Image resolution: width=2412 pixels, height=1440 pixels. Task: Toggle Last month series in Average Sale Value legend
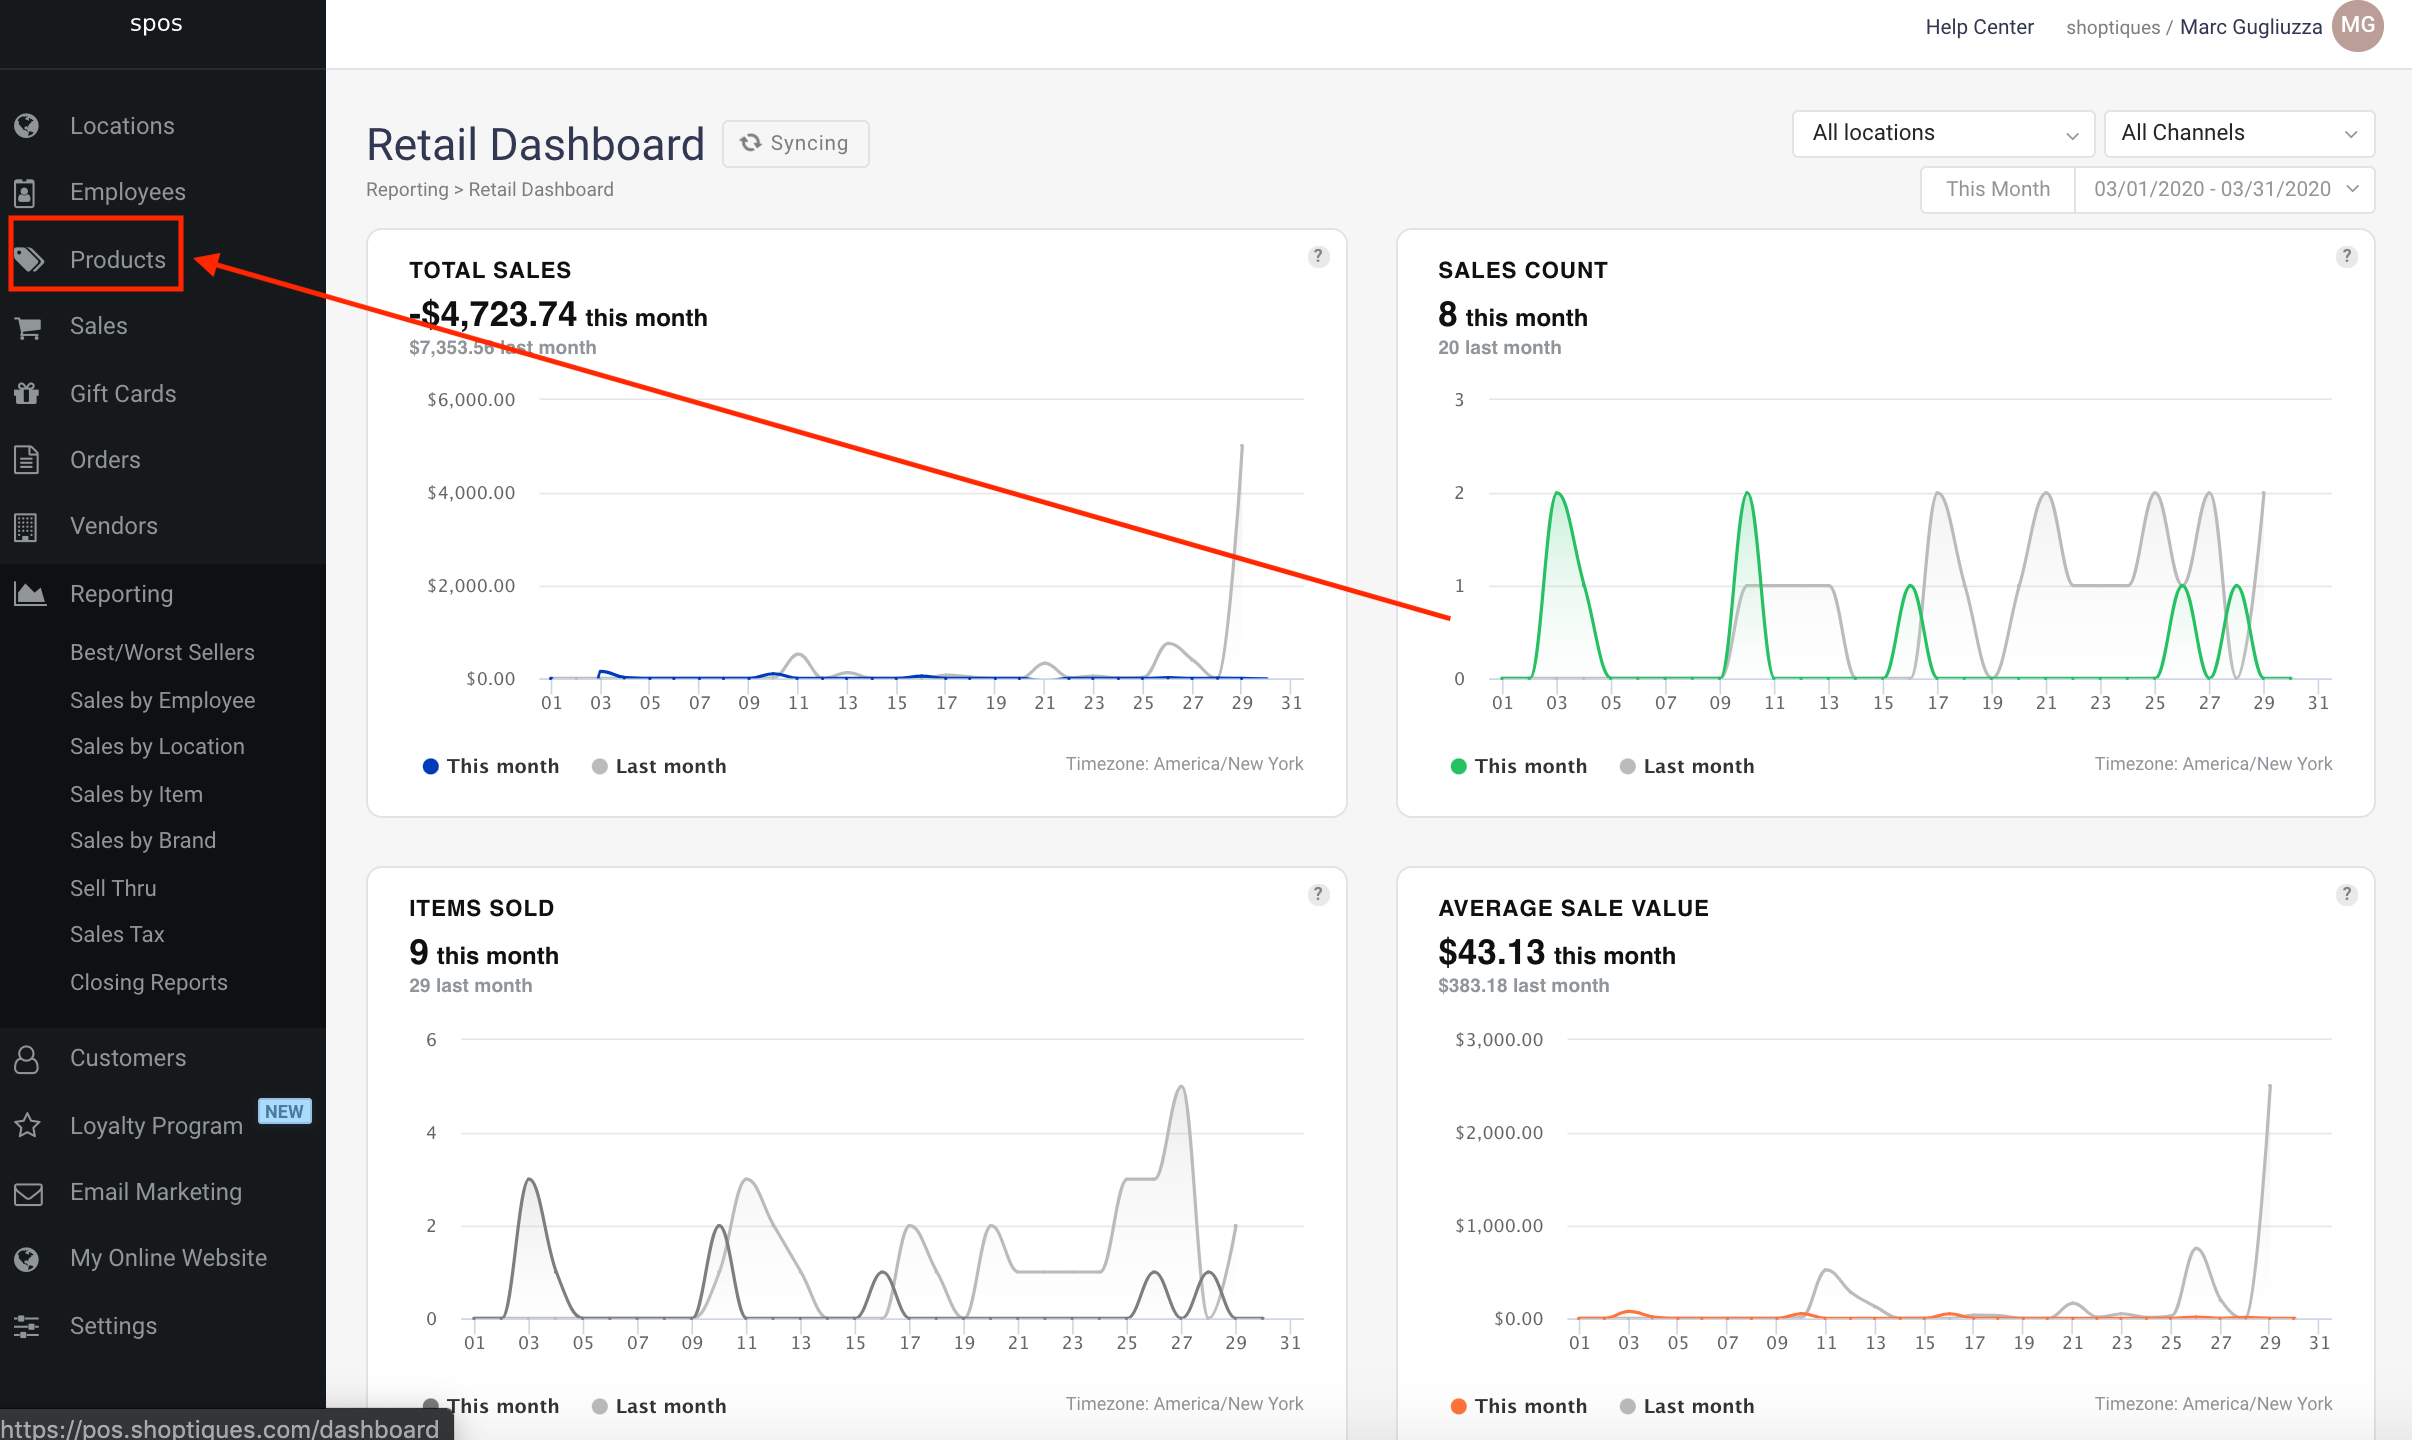pyautogui.click(x=1687, y=1406)
